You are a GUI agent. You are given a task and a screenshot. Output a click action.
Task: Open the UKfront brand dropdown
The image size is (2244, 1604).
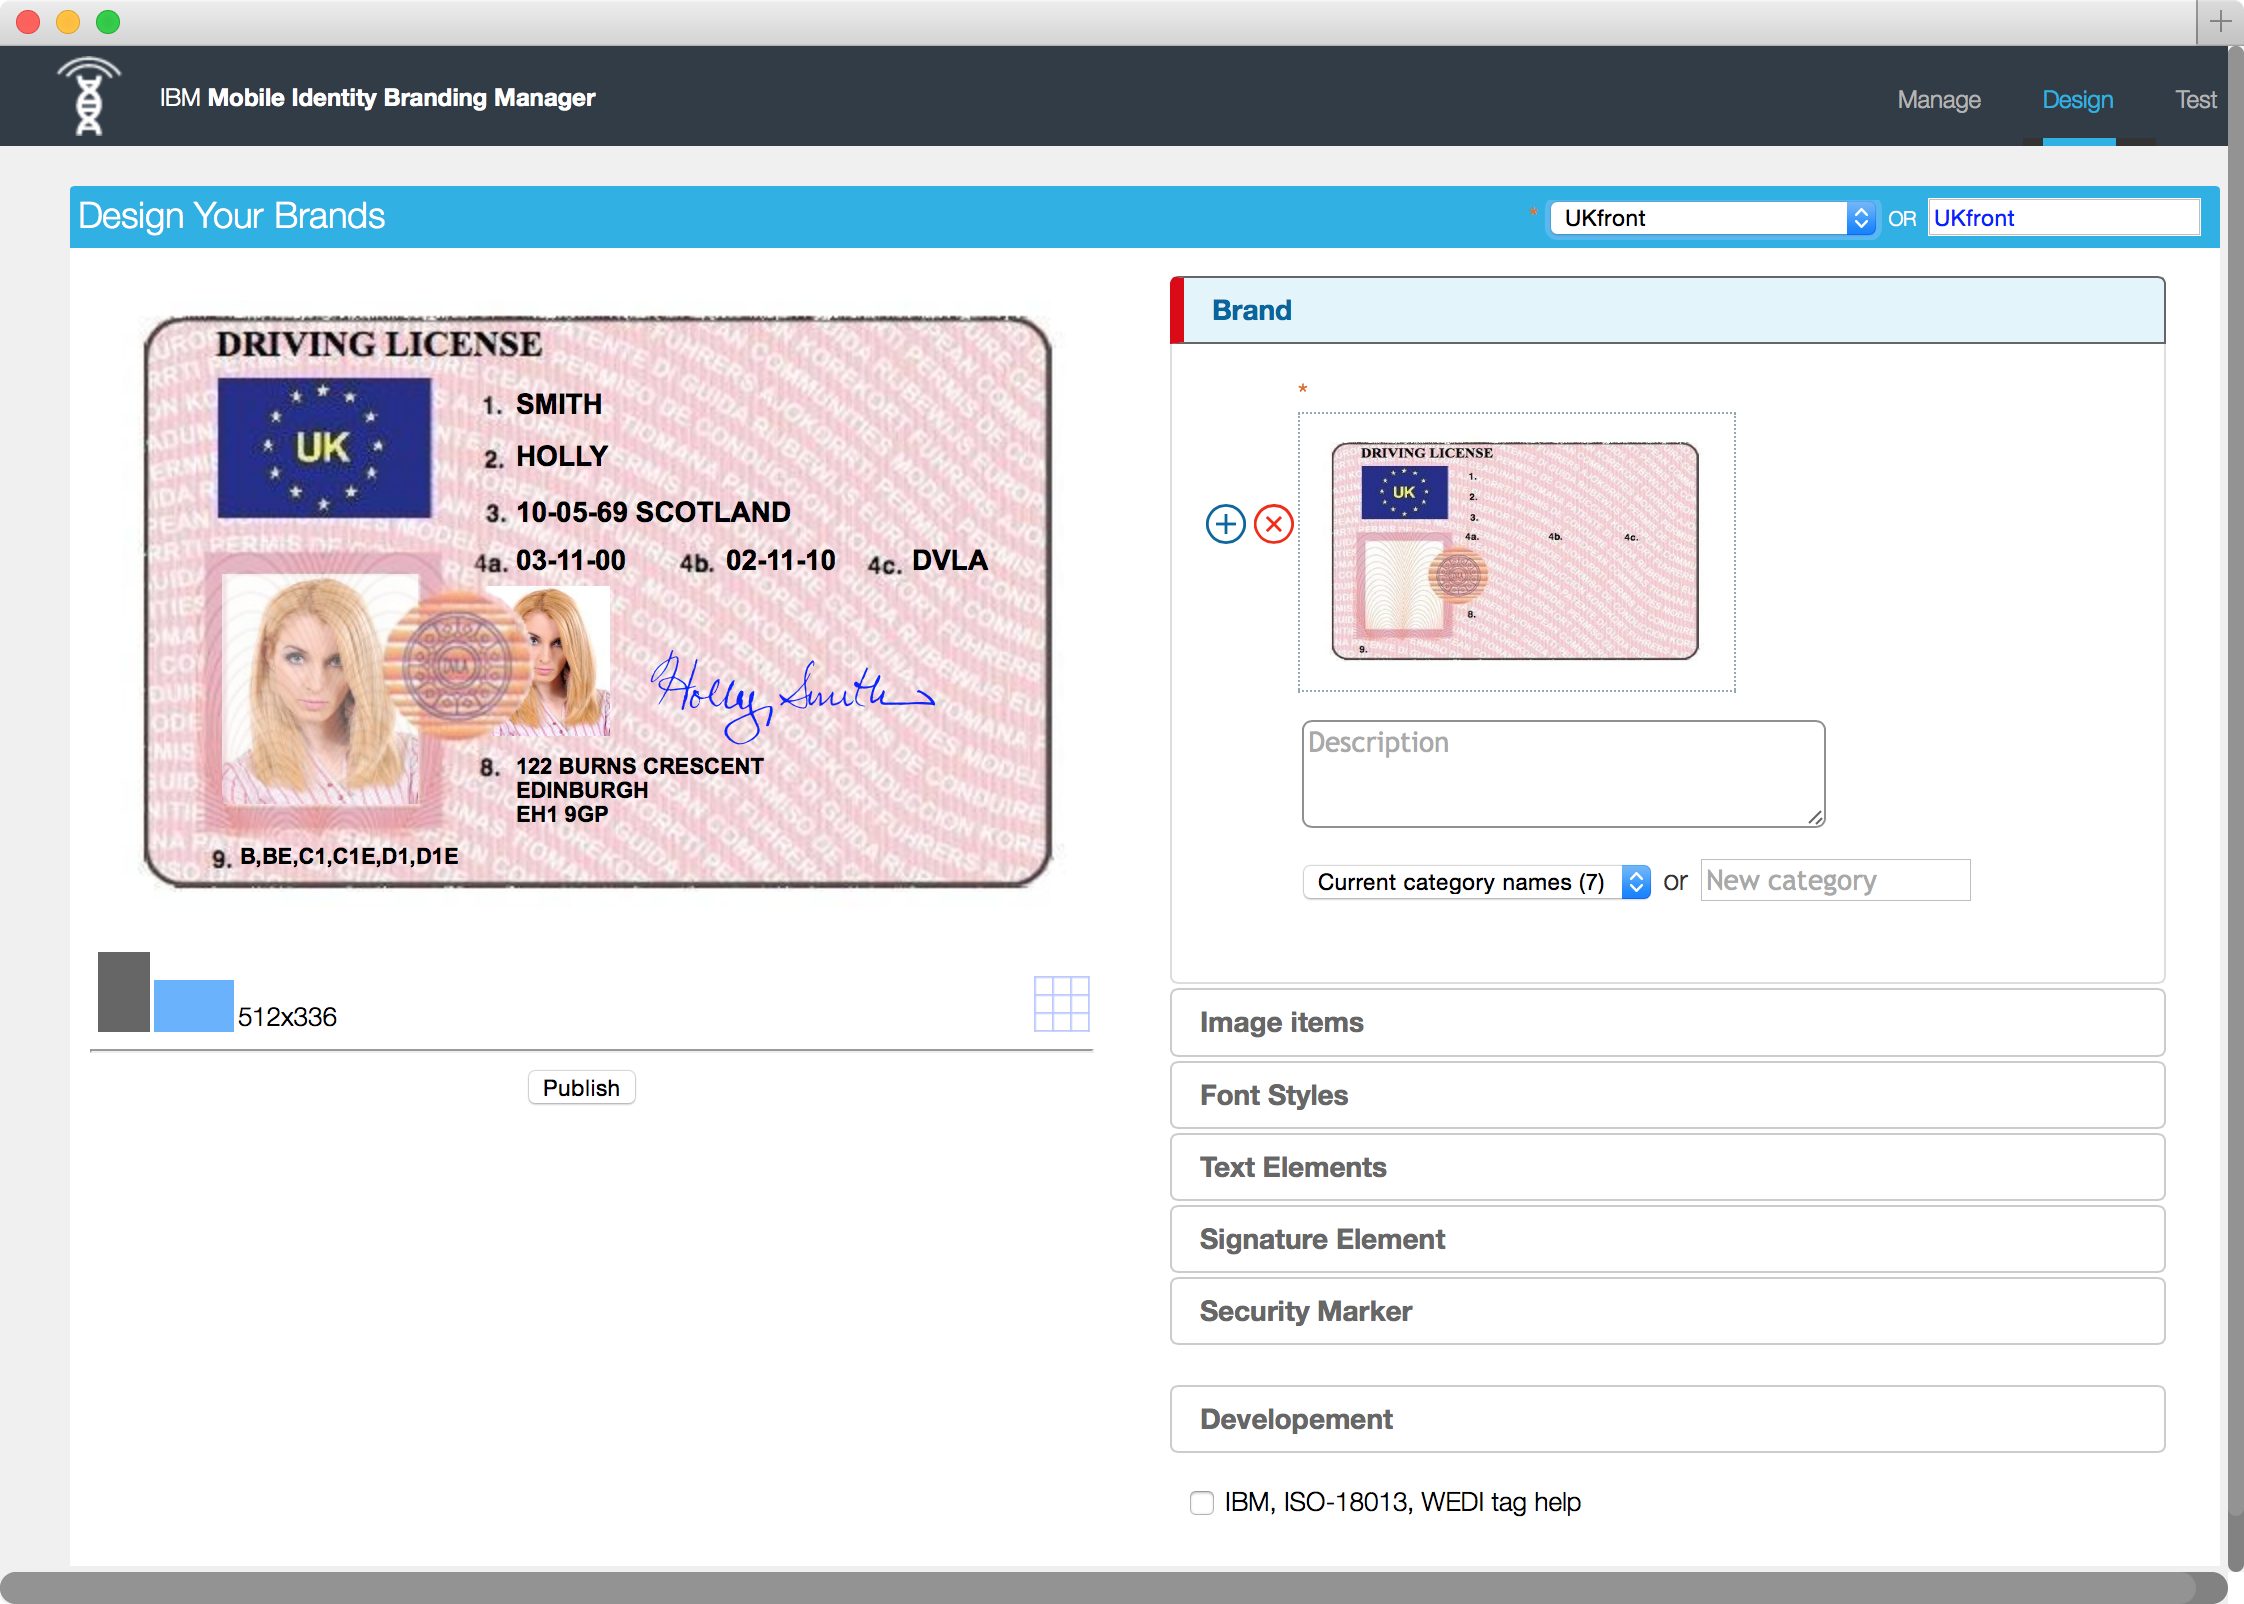(1712, 218)
